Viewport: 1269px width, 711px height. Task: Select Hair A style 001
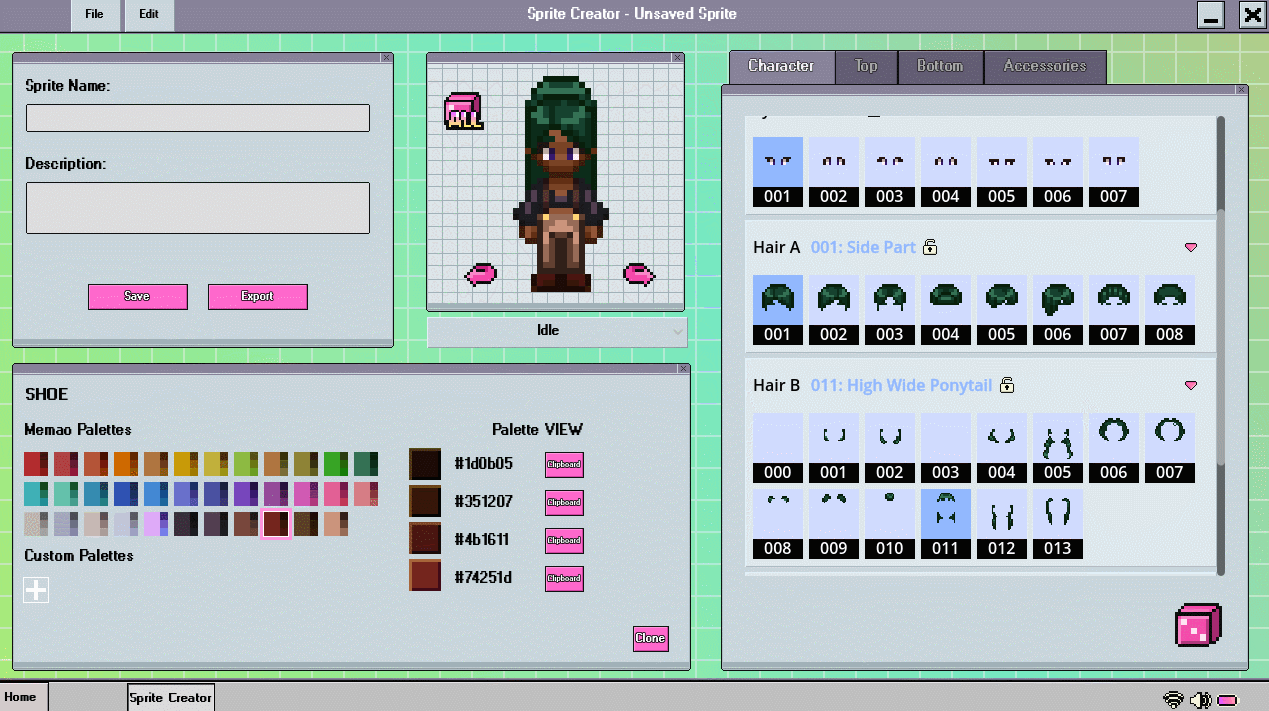pos(778,310)
